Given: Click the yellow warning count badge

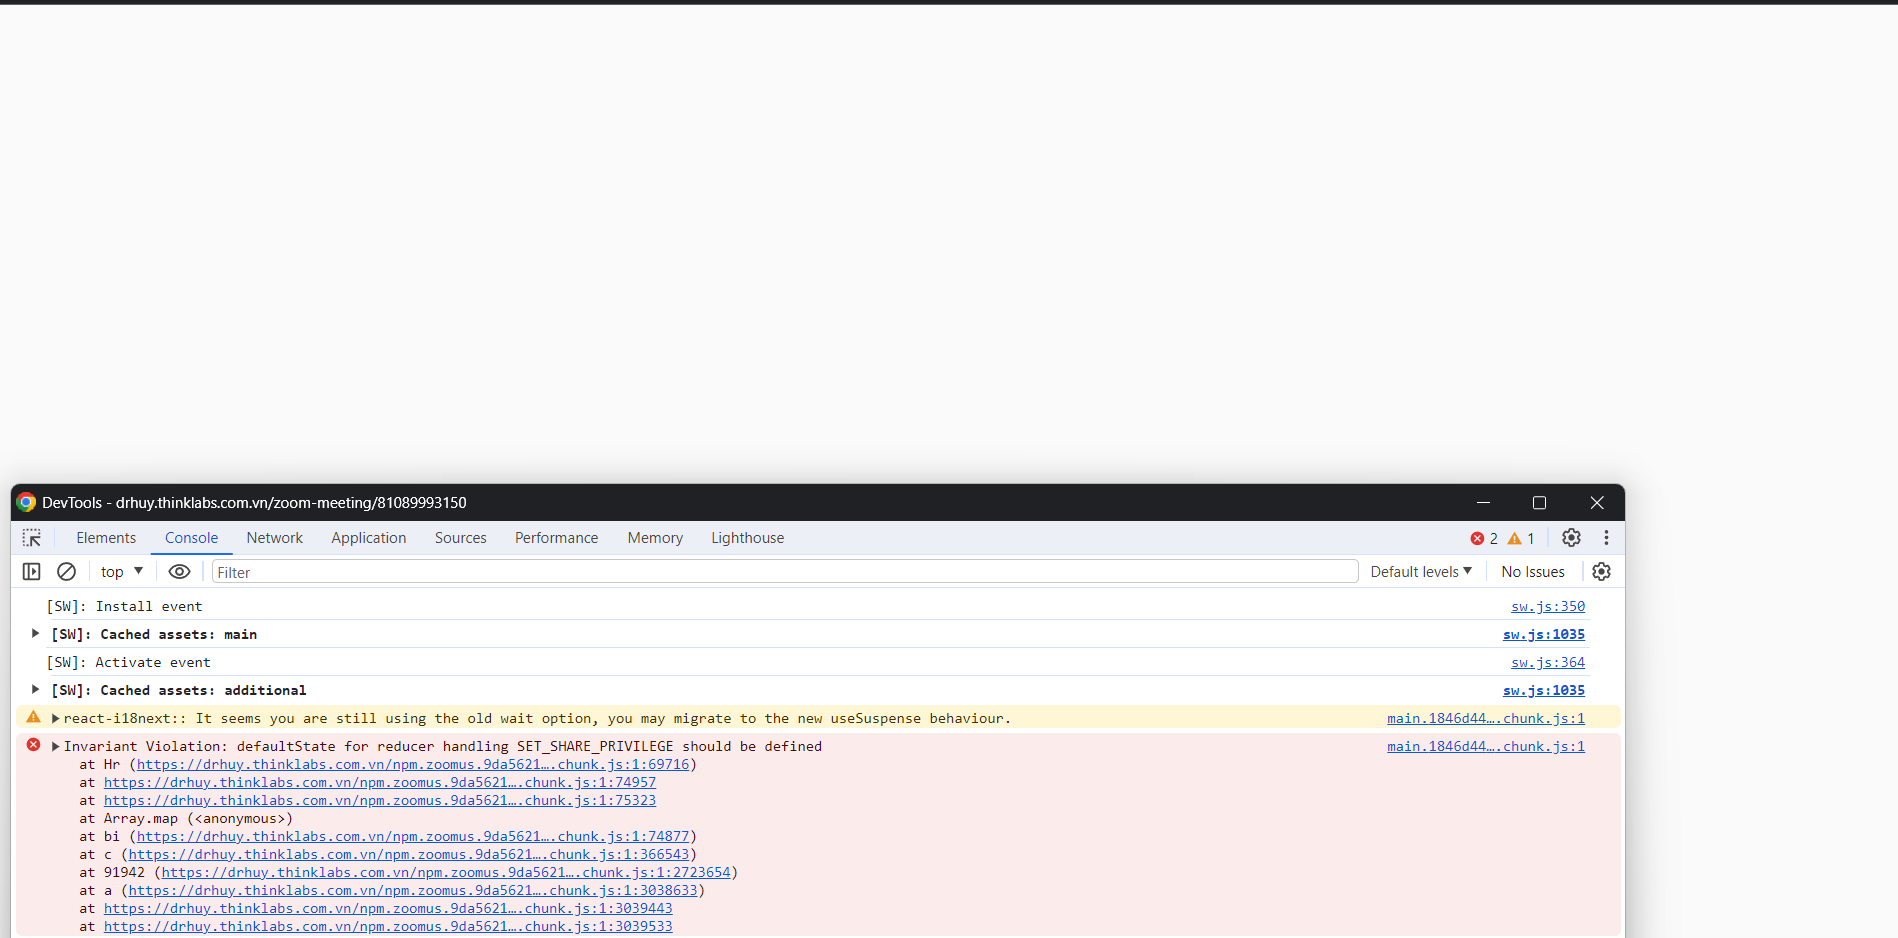Looking at the screenshot, I should (1521, 538).
